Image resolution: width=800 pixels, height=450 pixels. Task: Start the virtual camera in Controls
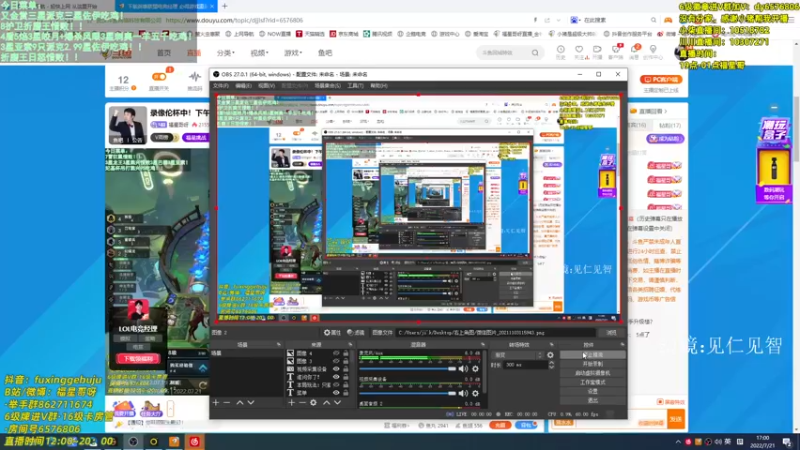[592, 373]
